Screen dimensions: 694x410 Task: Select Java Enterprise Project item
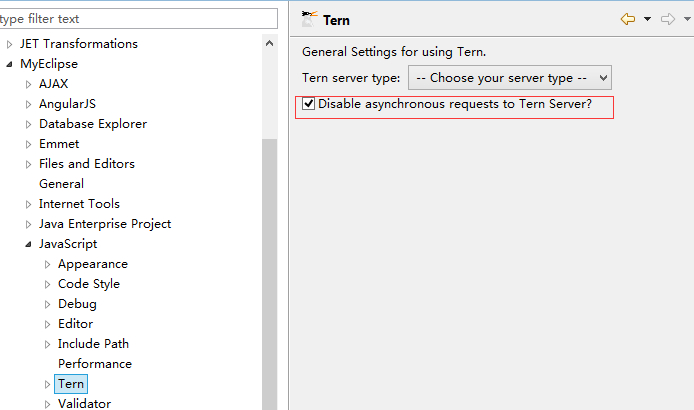coord(105,224)
